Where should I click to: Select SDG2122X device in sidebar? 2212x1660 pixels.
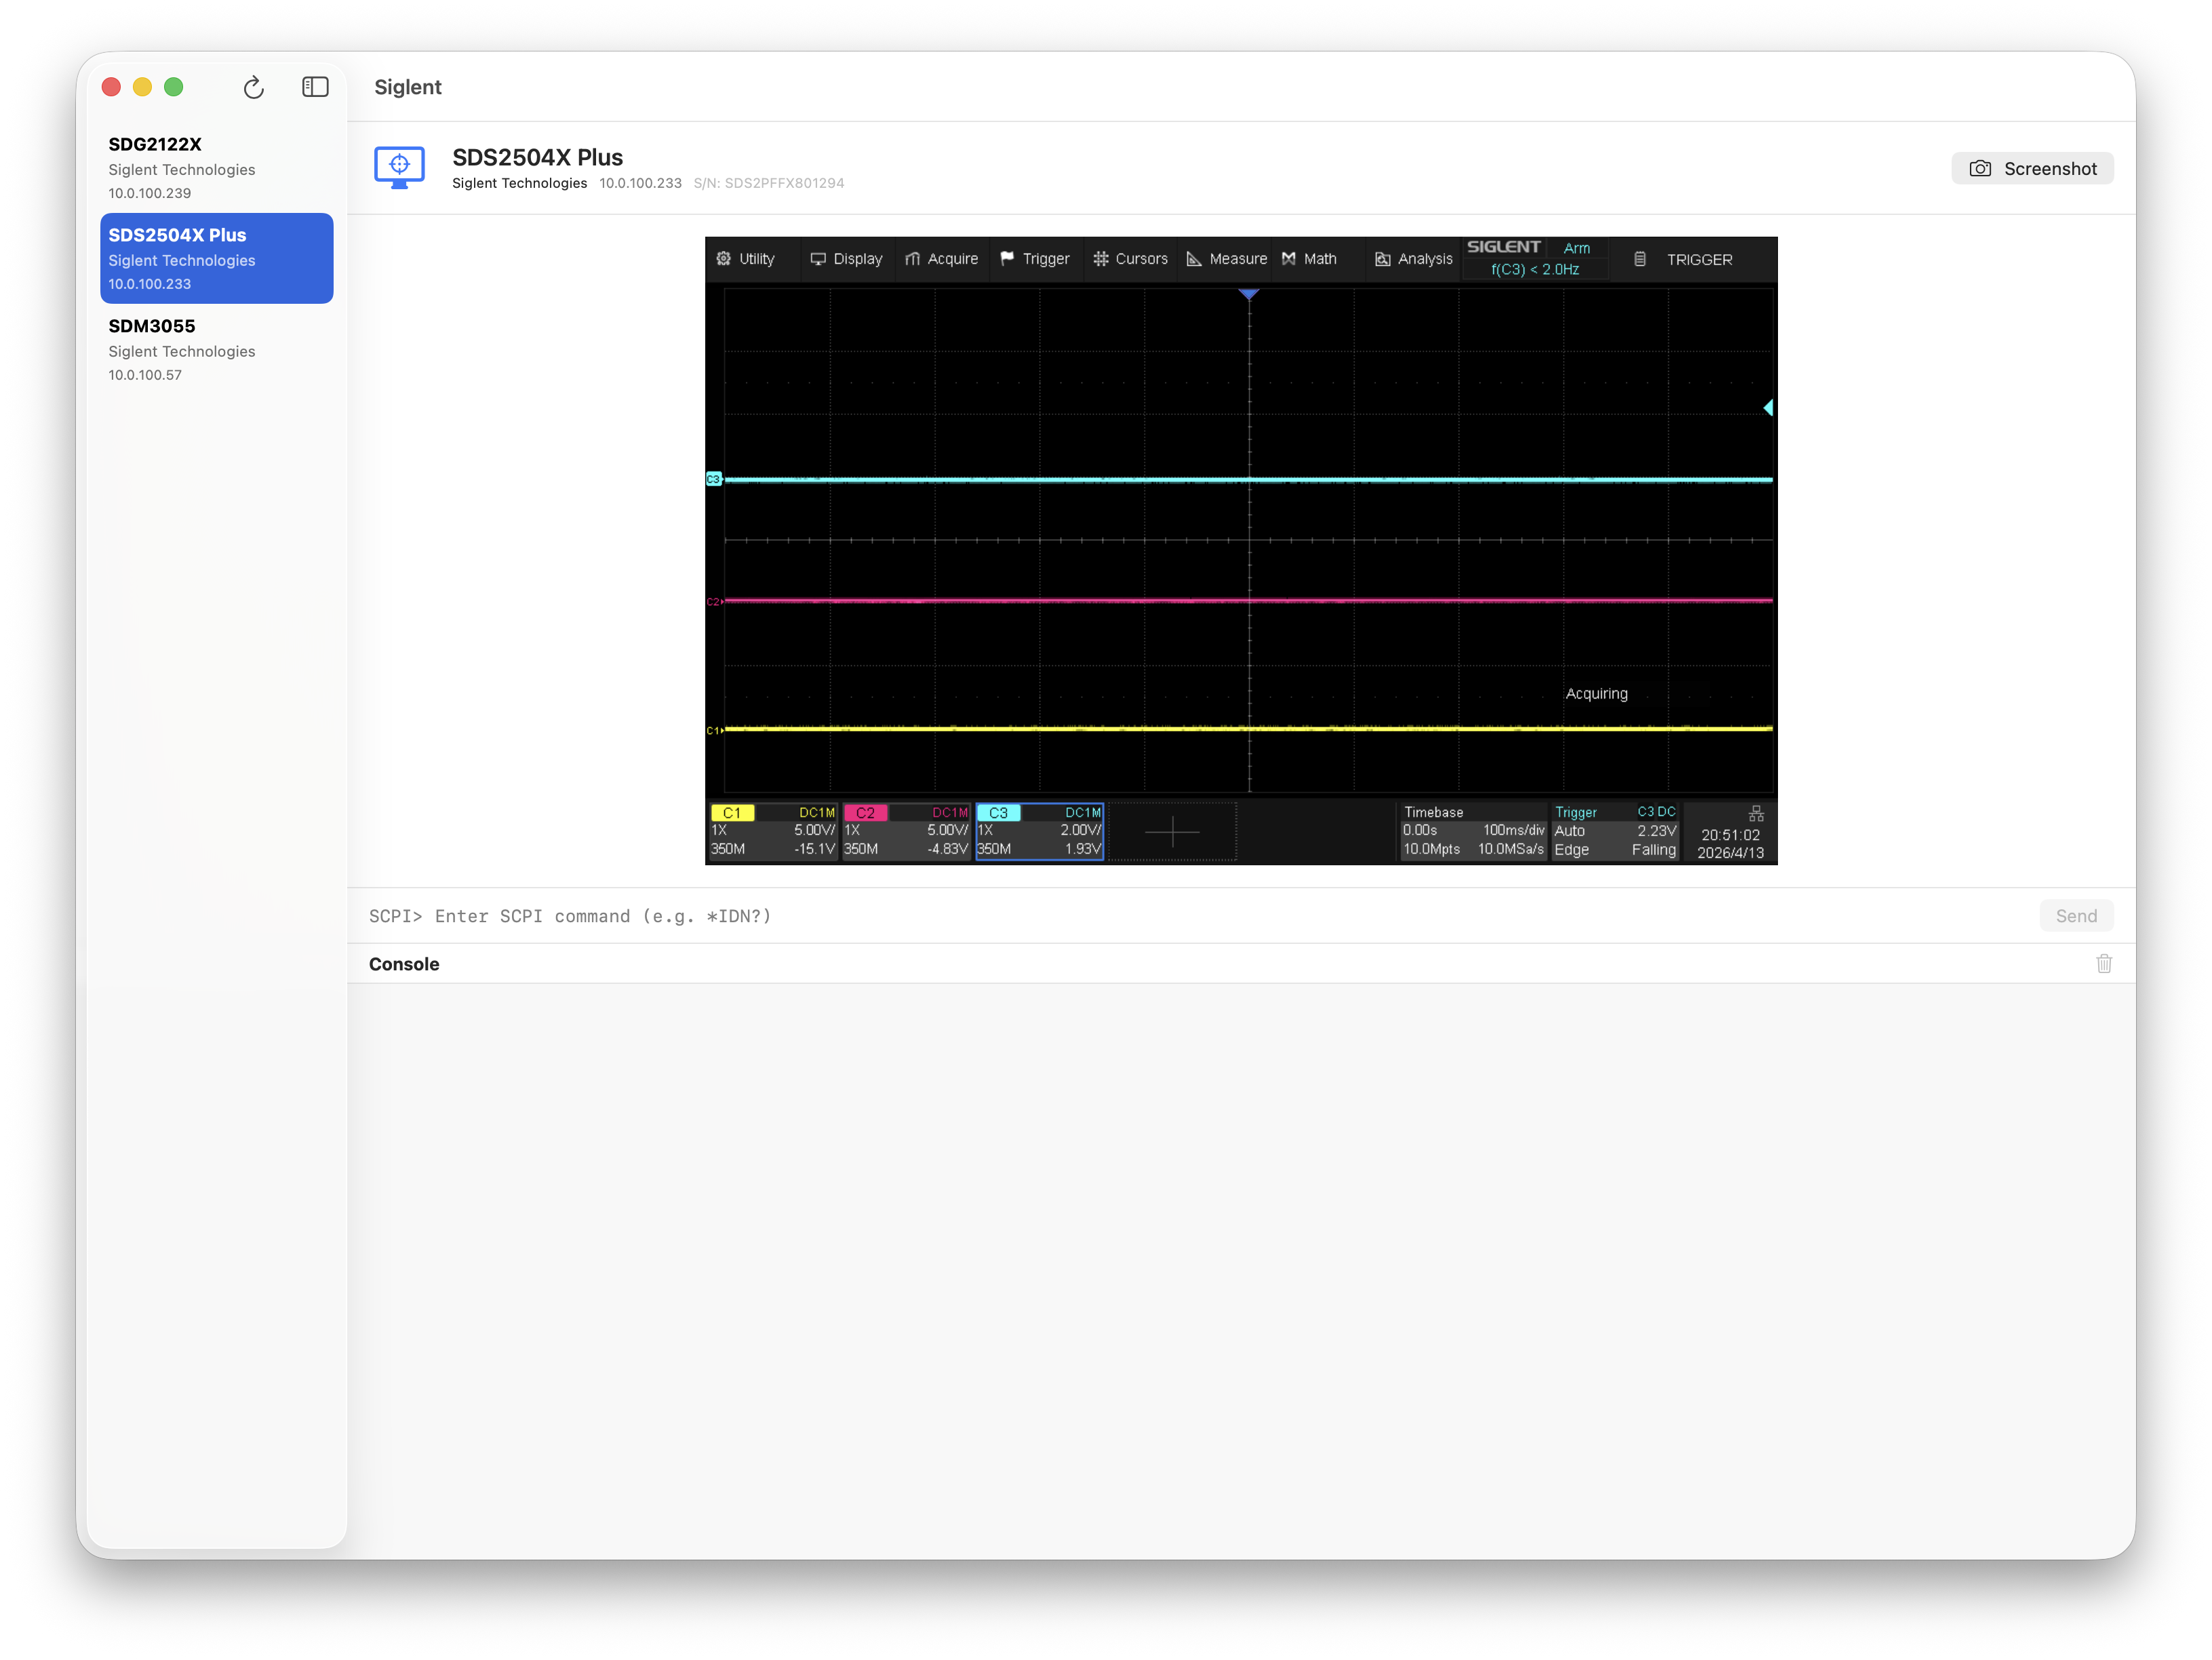tap(216, 167)
